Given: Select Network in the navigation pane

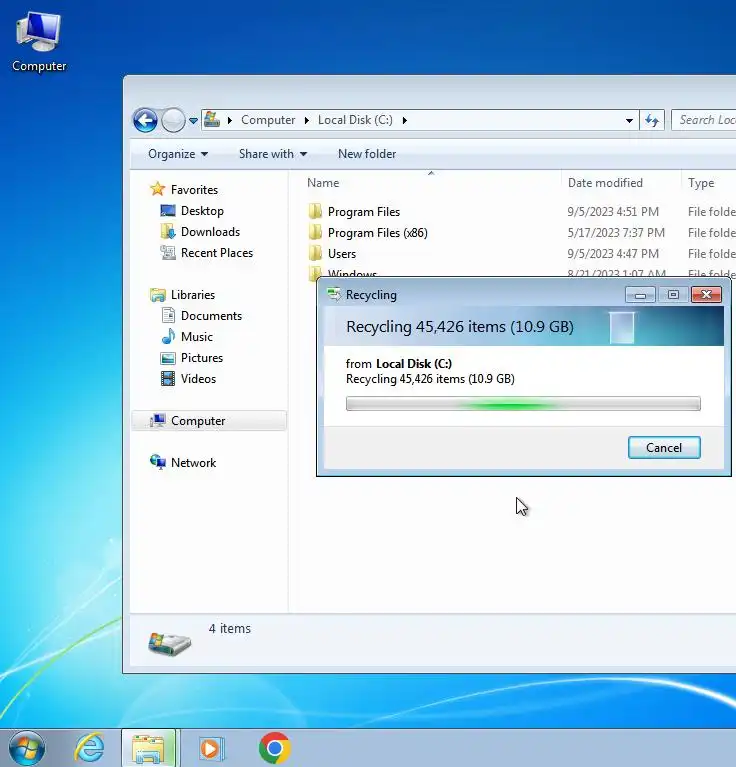Looking at the screenshot, I should tap(193, 463).
